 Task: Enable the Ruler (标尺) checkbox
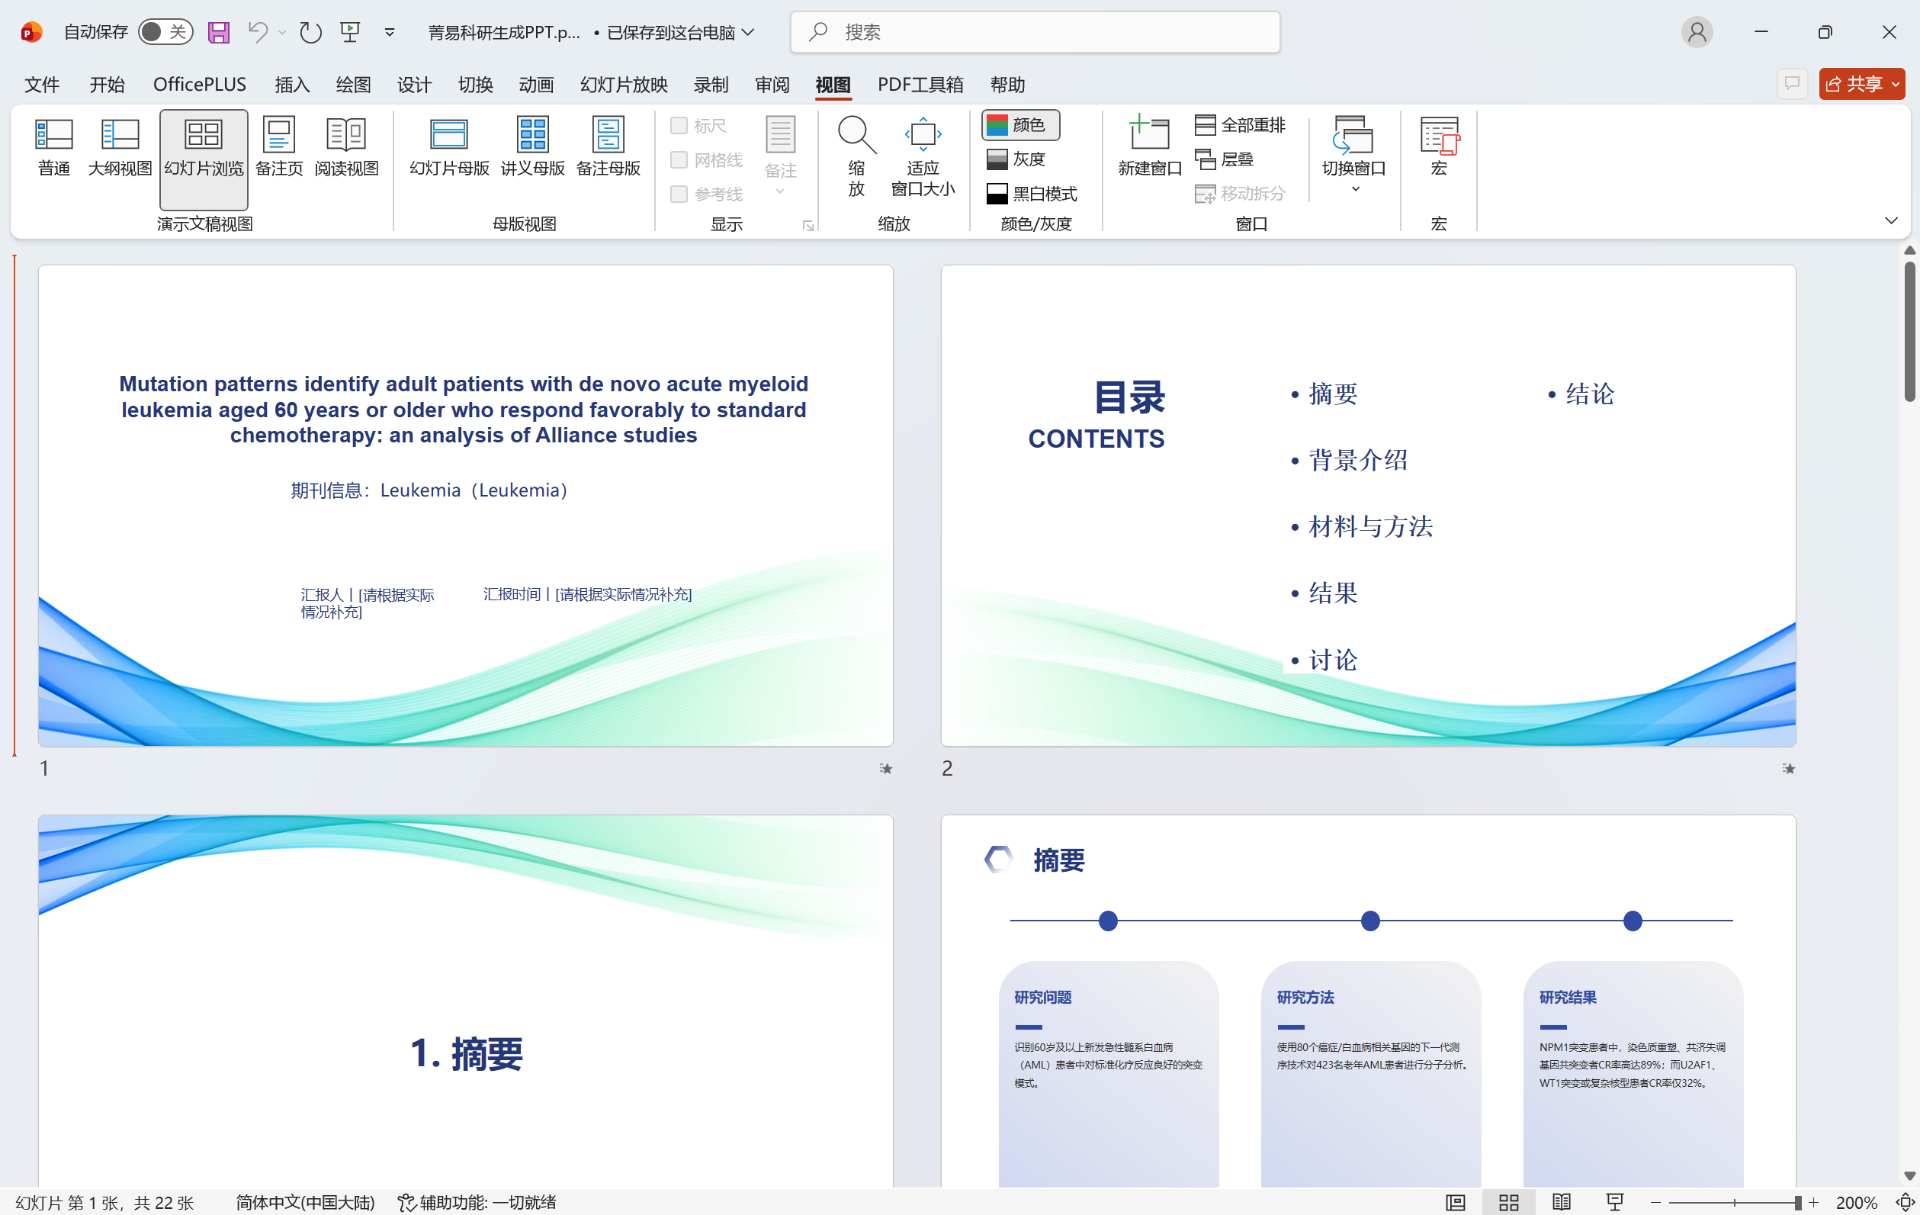tap(679, 126)
